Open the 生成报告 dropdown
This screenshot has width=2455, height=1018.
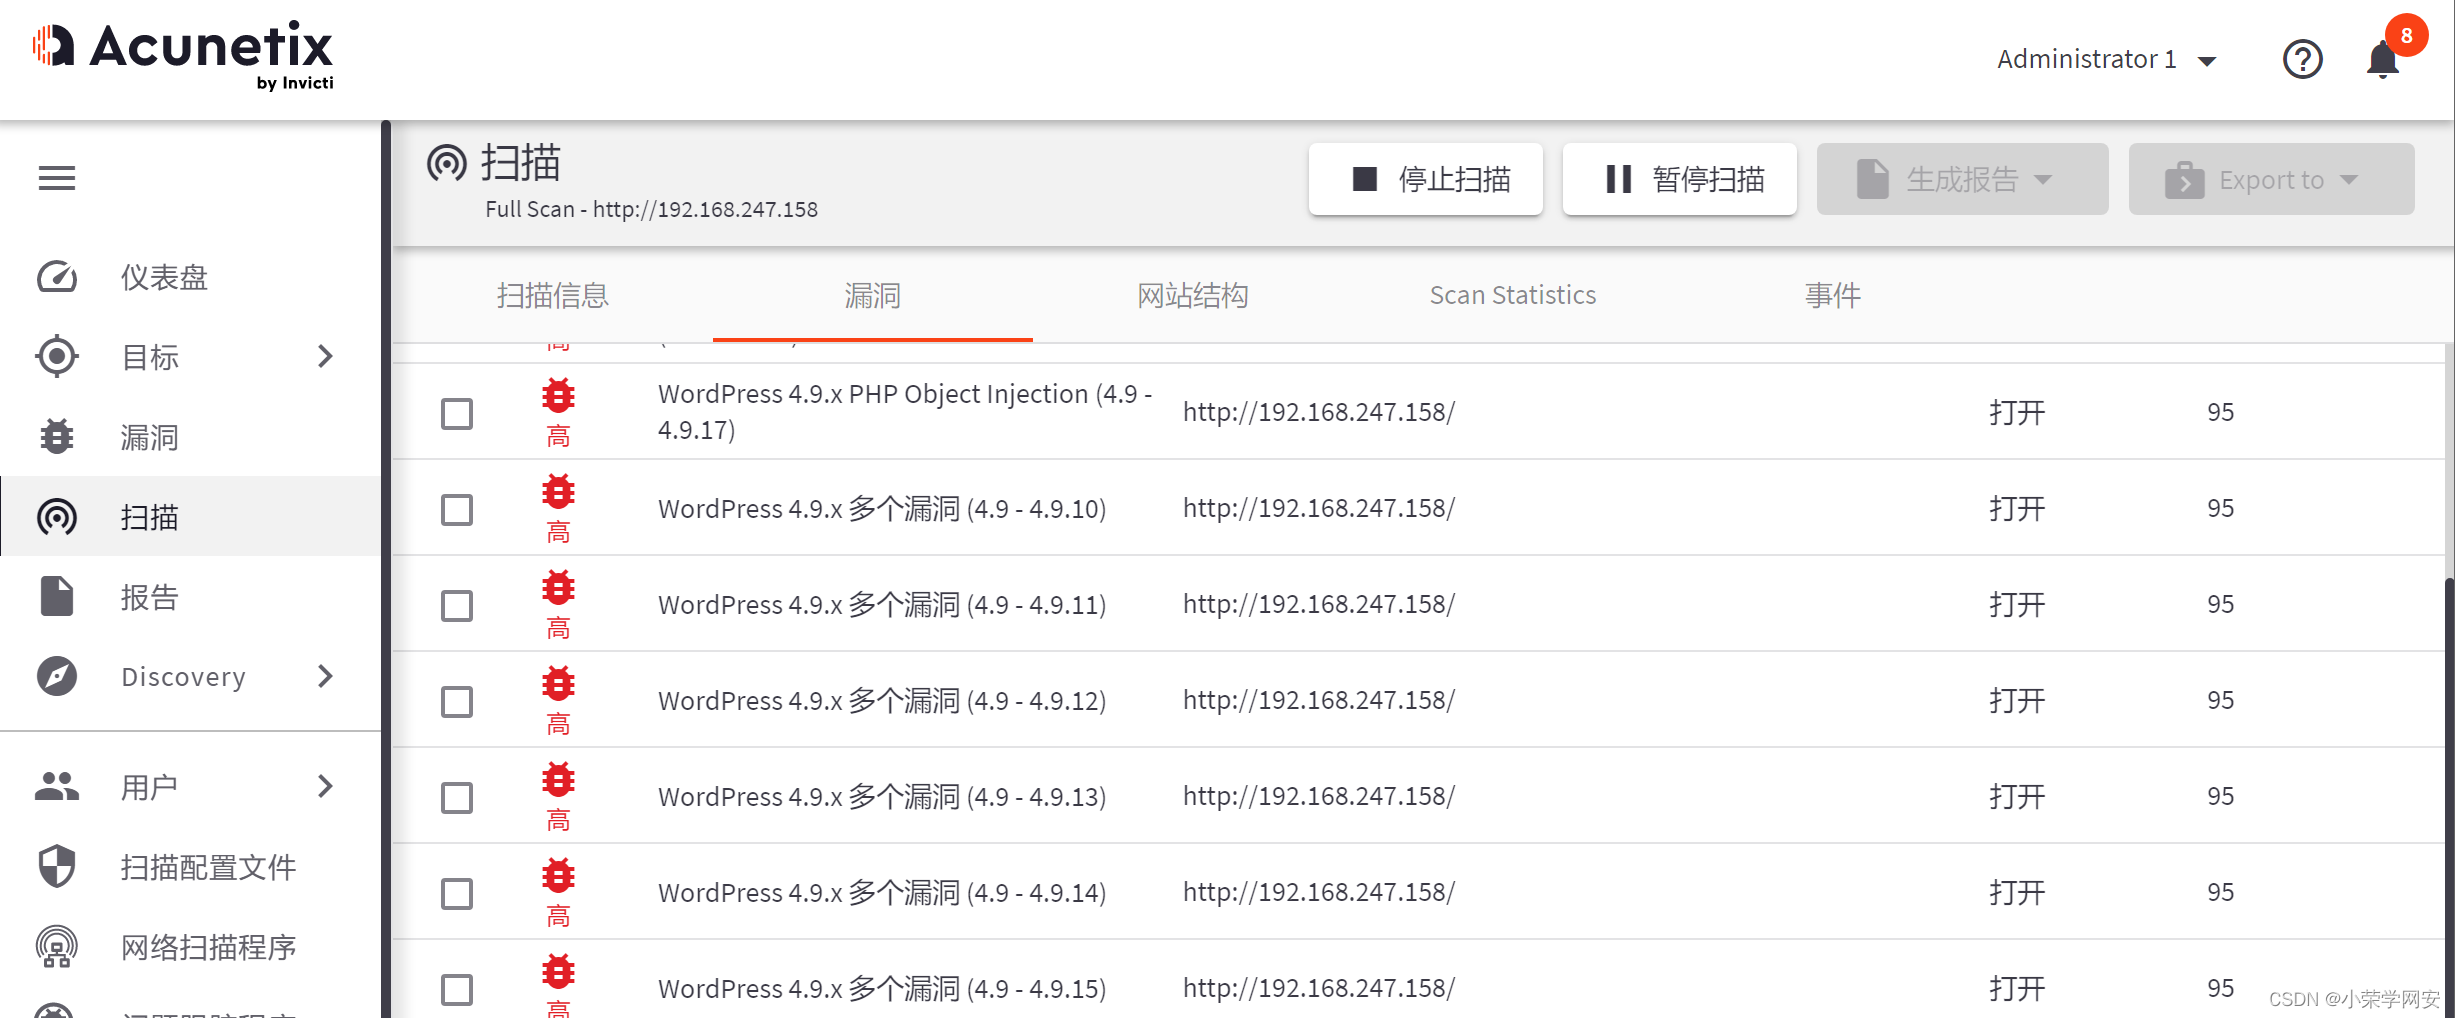tap(1962, 179)
